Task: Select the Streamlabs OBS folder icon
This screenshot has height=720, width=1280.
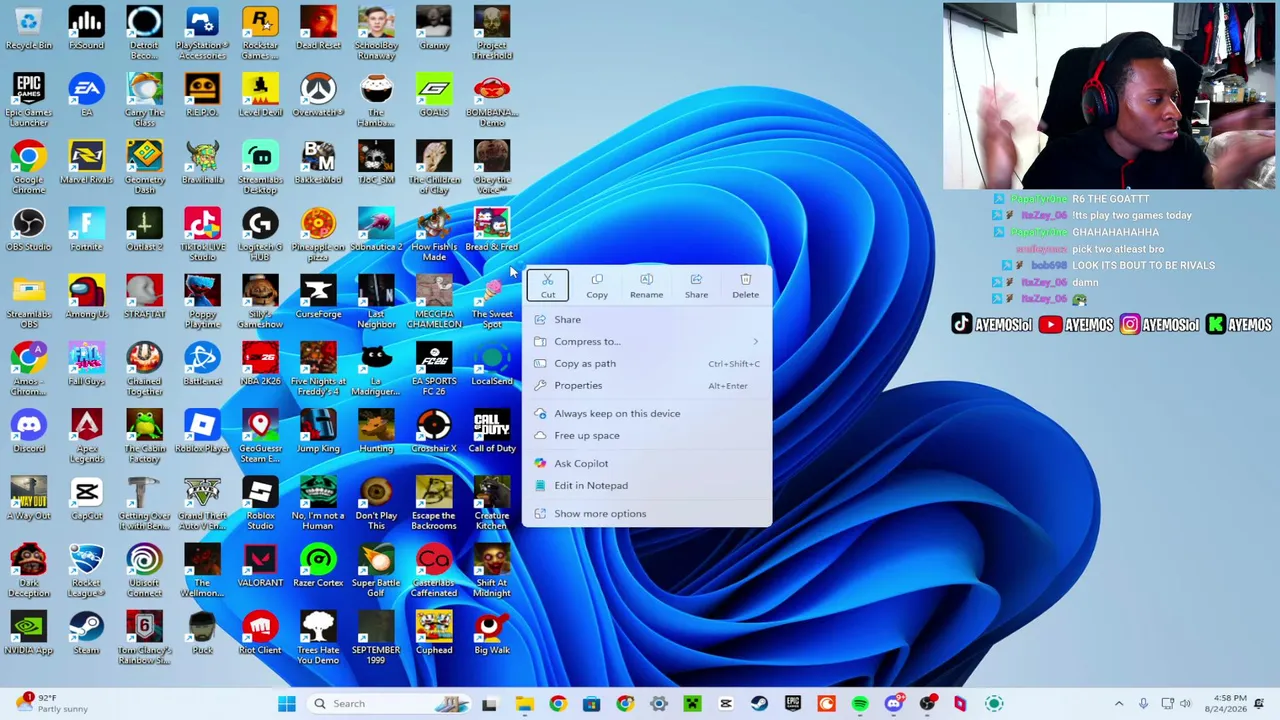Action: coord(29,301)
